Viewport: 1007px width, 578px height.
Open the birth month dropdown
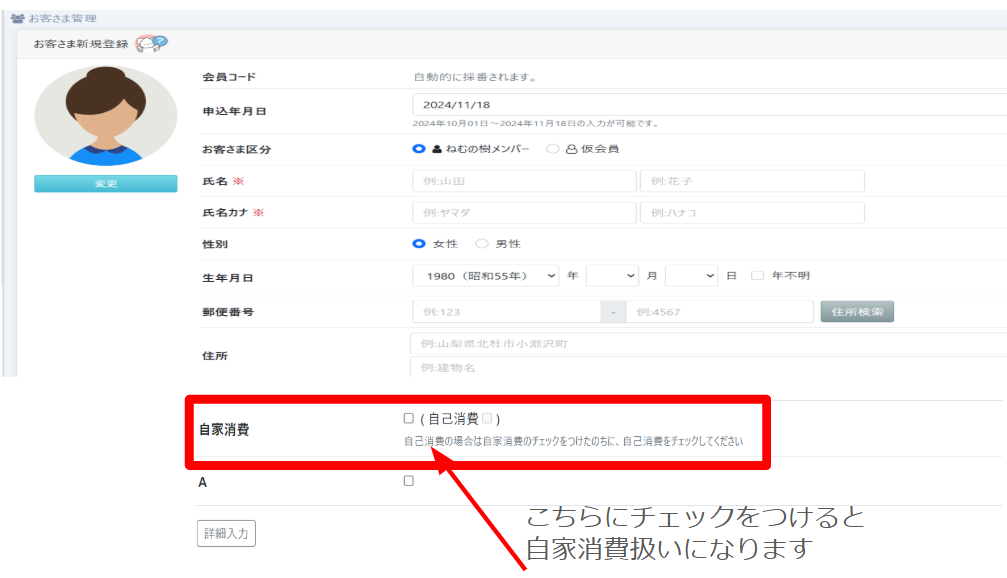coord(612,276)
